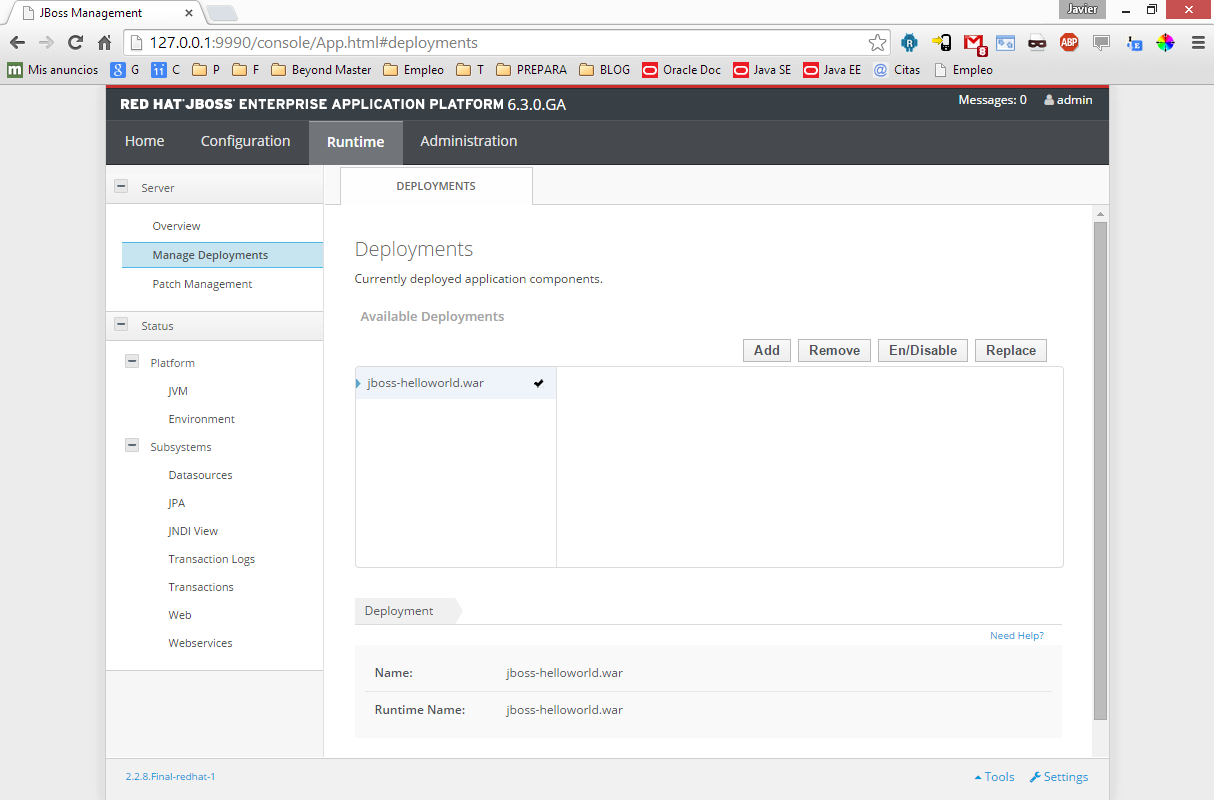1214x800 pixels.
Task: Open JNDI View
Action: pyautogui.click(x=193, y=531)
